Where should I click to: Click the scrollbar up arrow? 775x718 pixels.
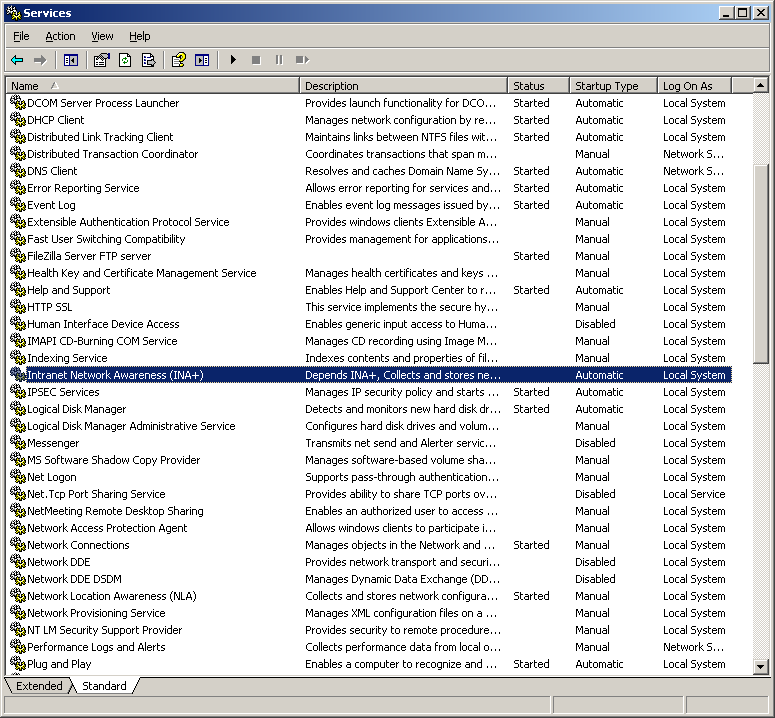click(761, 85)
